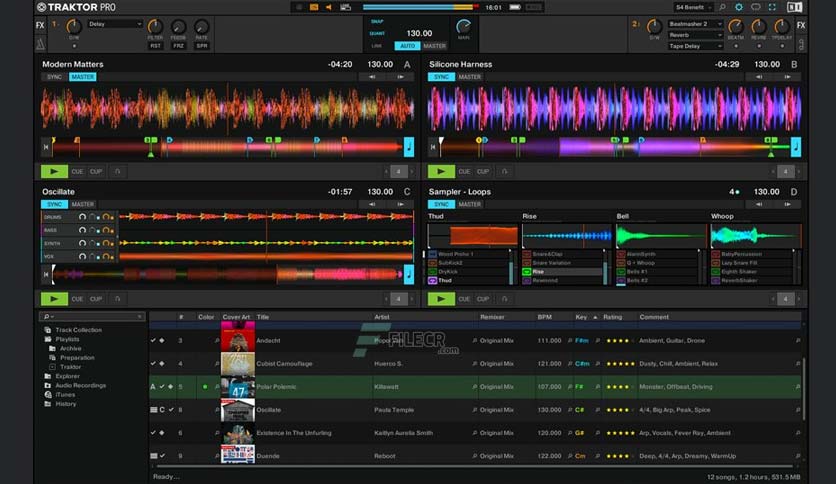The image size is (836, 484).
Task: Start playback on Sampler Deck D
Action: coord(441,299)
